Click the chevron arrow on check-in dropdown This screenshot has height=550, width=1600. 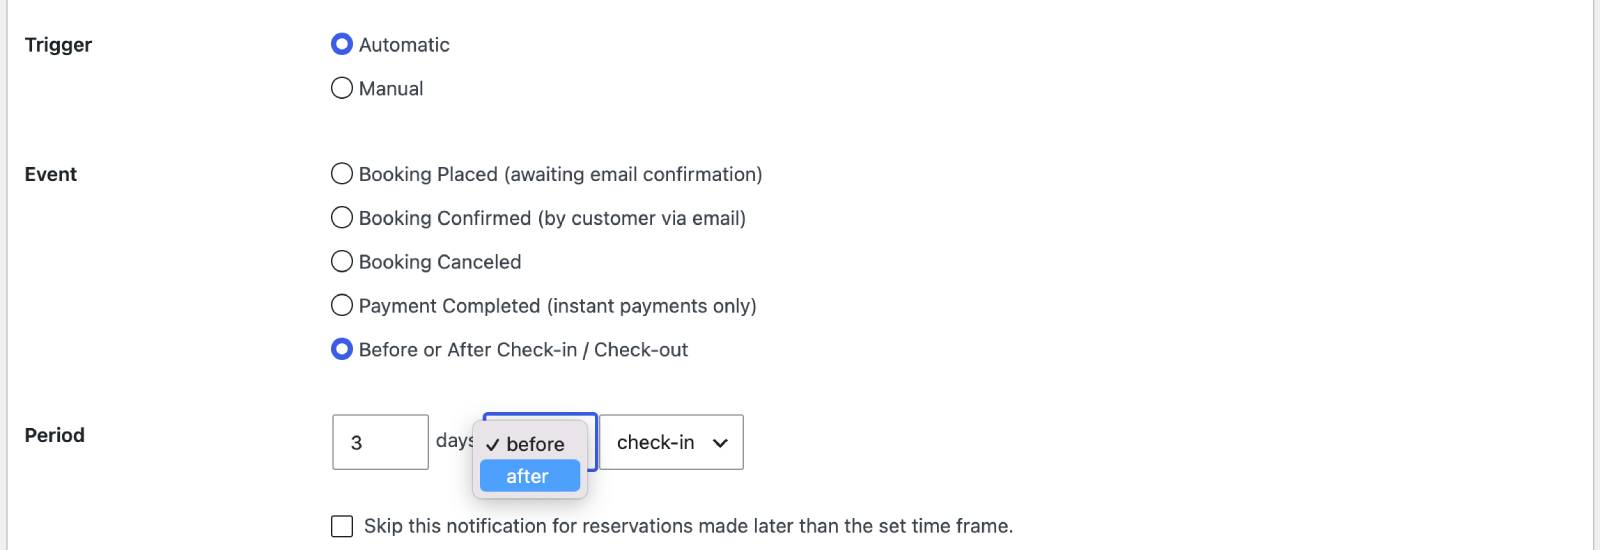(x=720, y=443)
